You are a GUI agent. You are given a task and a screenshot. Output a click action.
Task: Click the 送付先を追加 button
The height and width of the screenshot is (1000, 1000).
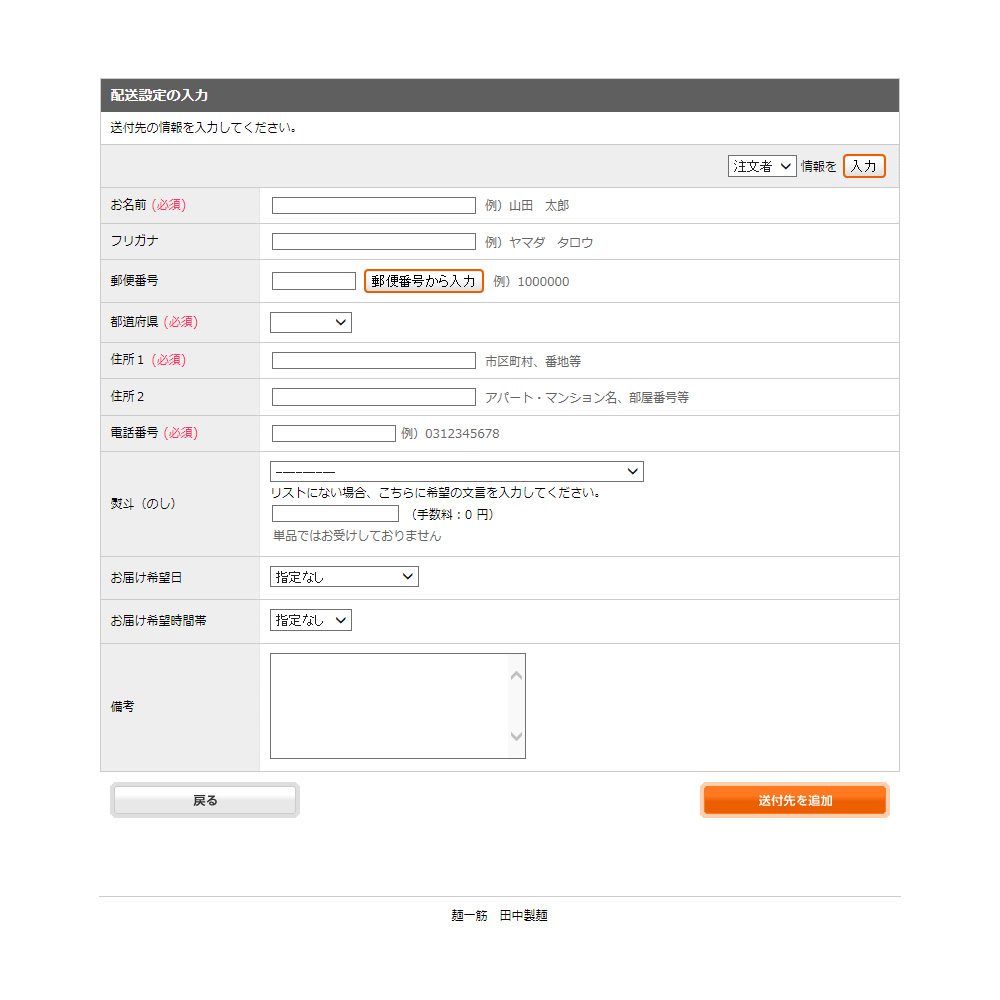click(x=795, y=800)
